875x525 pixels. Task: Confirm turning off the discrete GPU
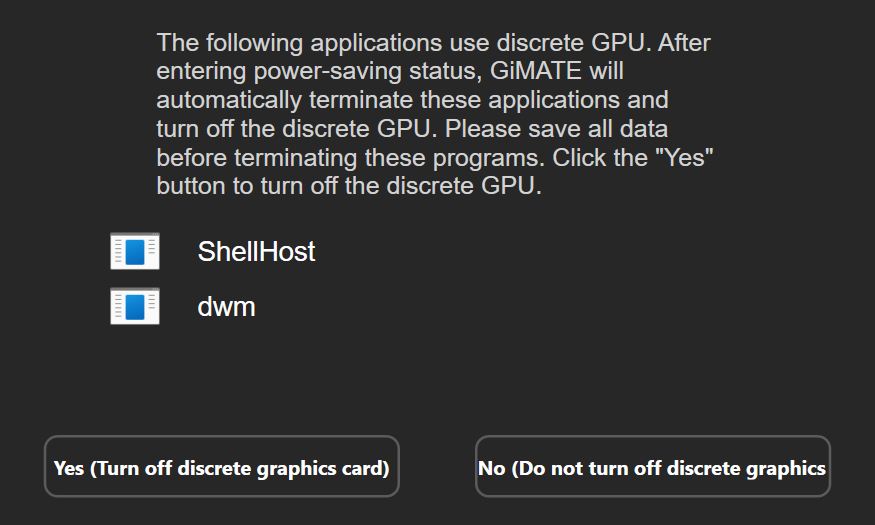coord(221,467)
